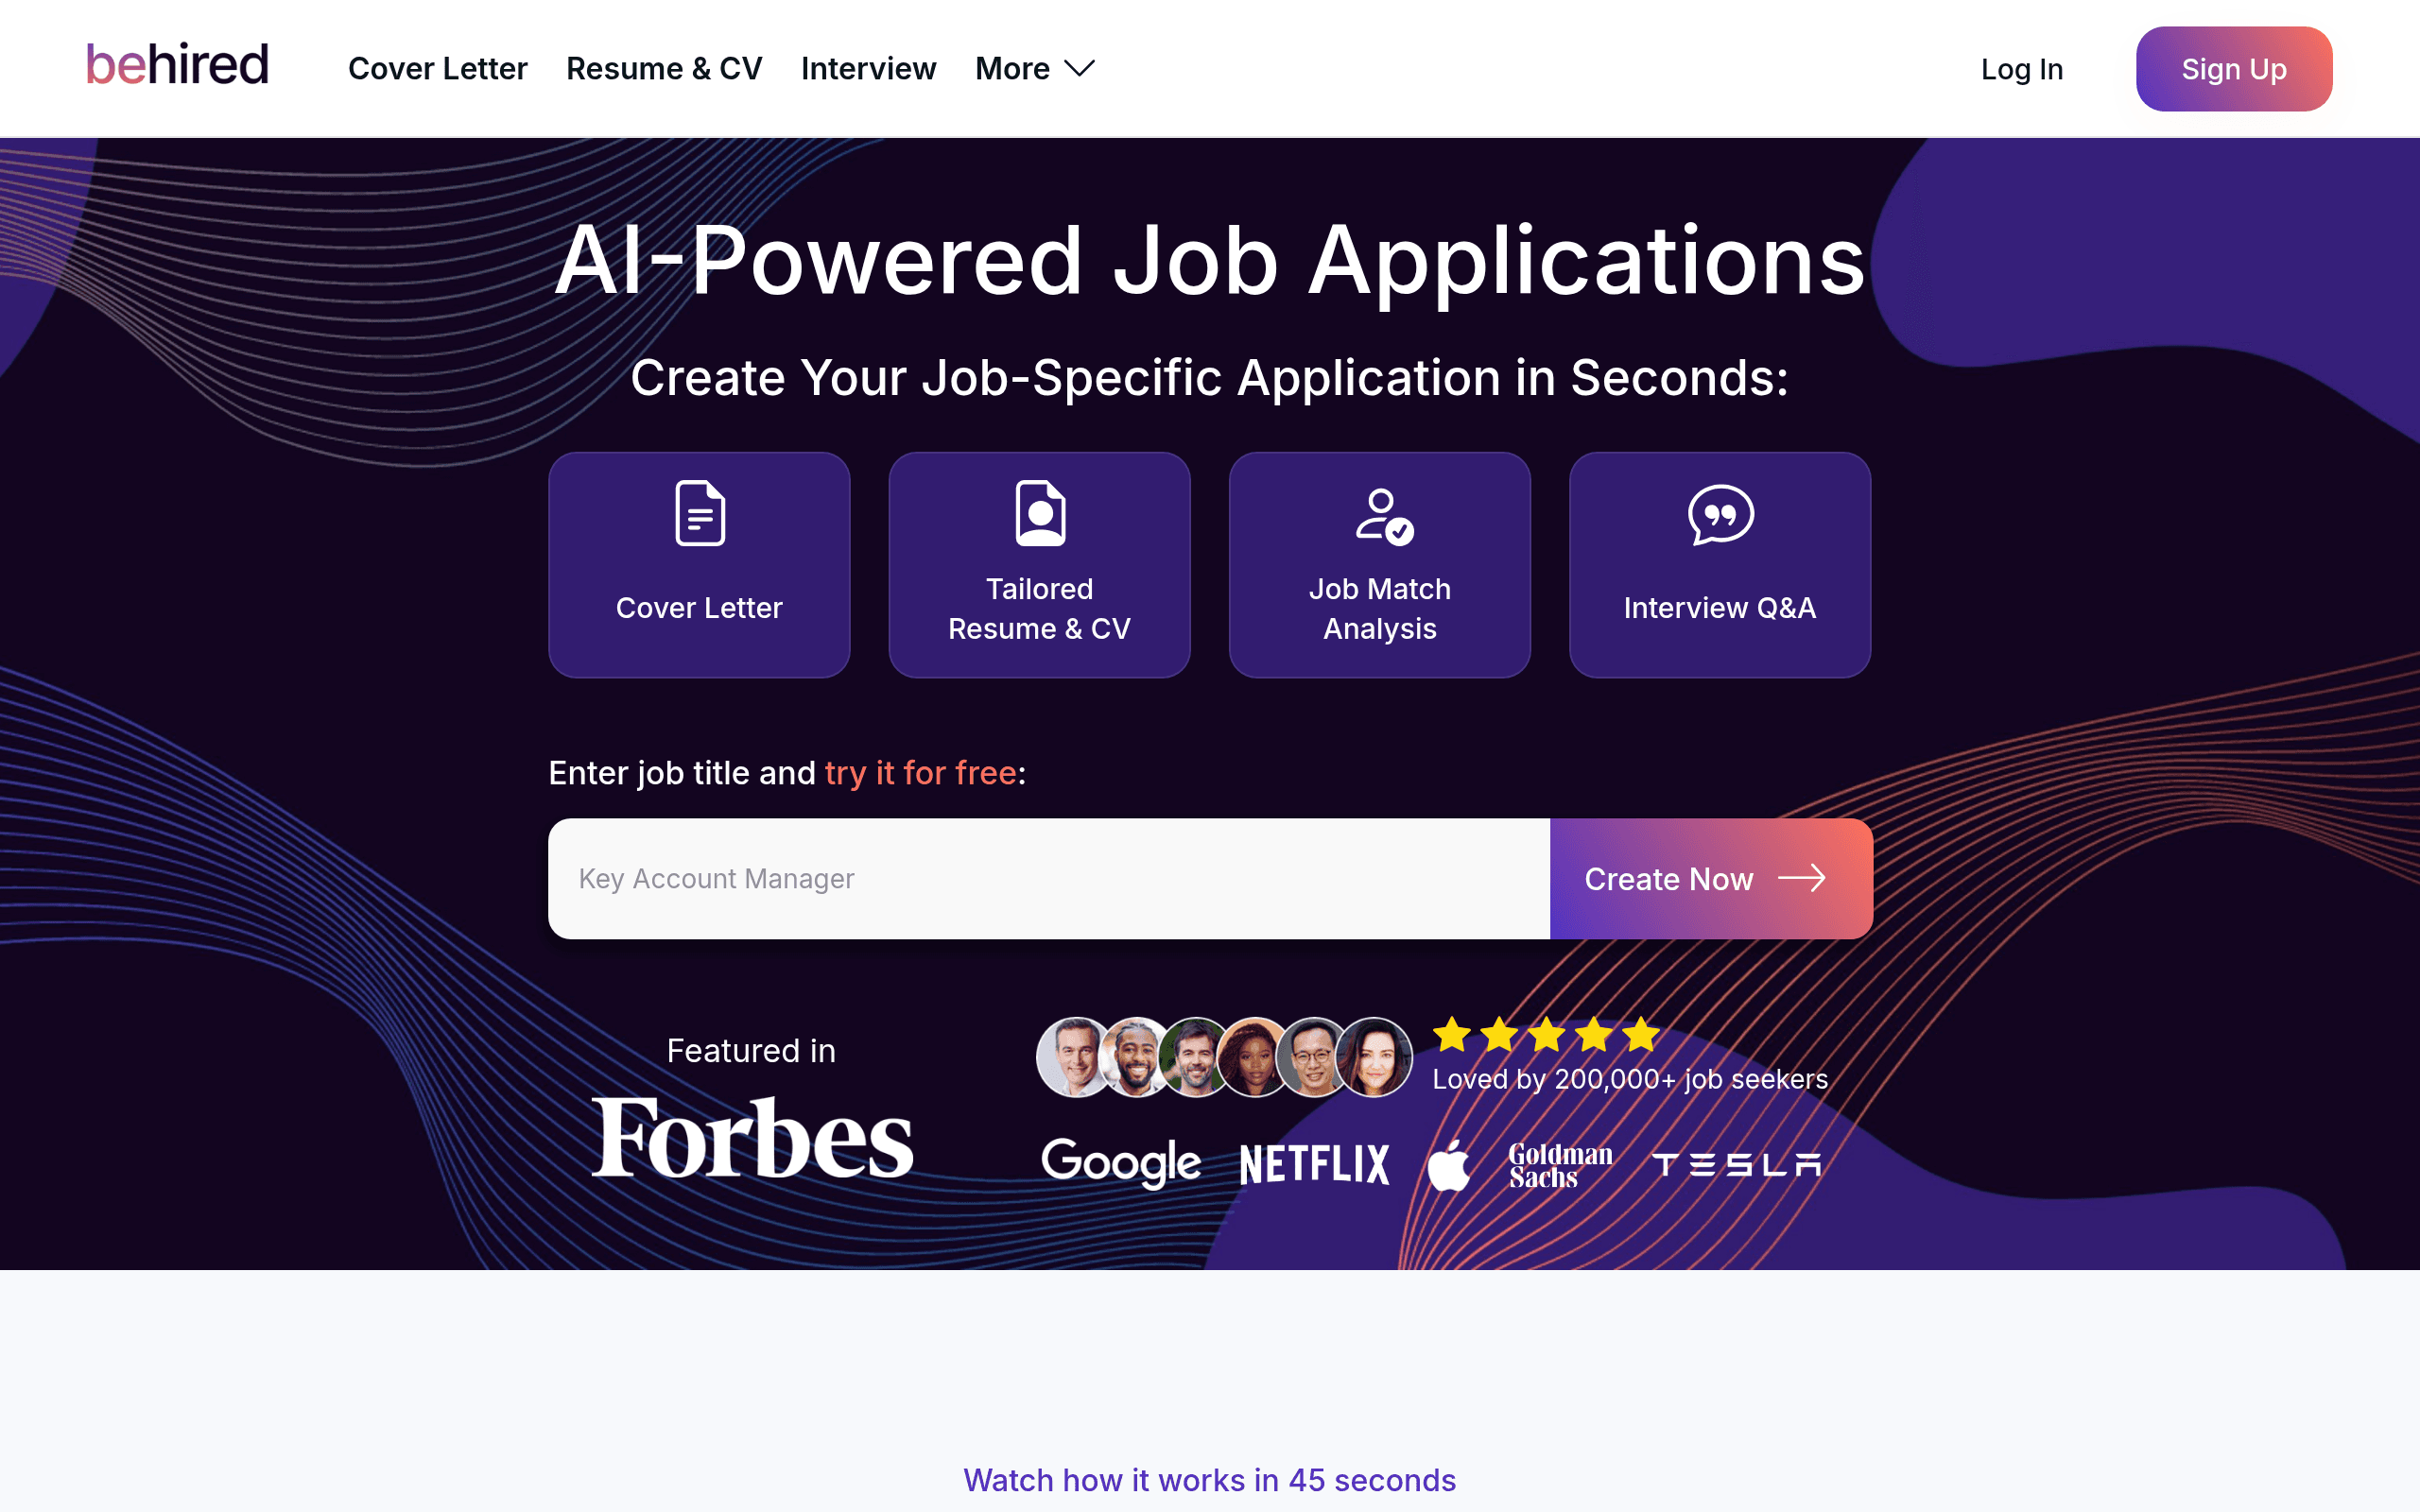
Task: Click the Goldman Sachs logo
Action: click(1560, 1166)
